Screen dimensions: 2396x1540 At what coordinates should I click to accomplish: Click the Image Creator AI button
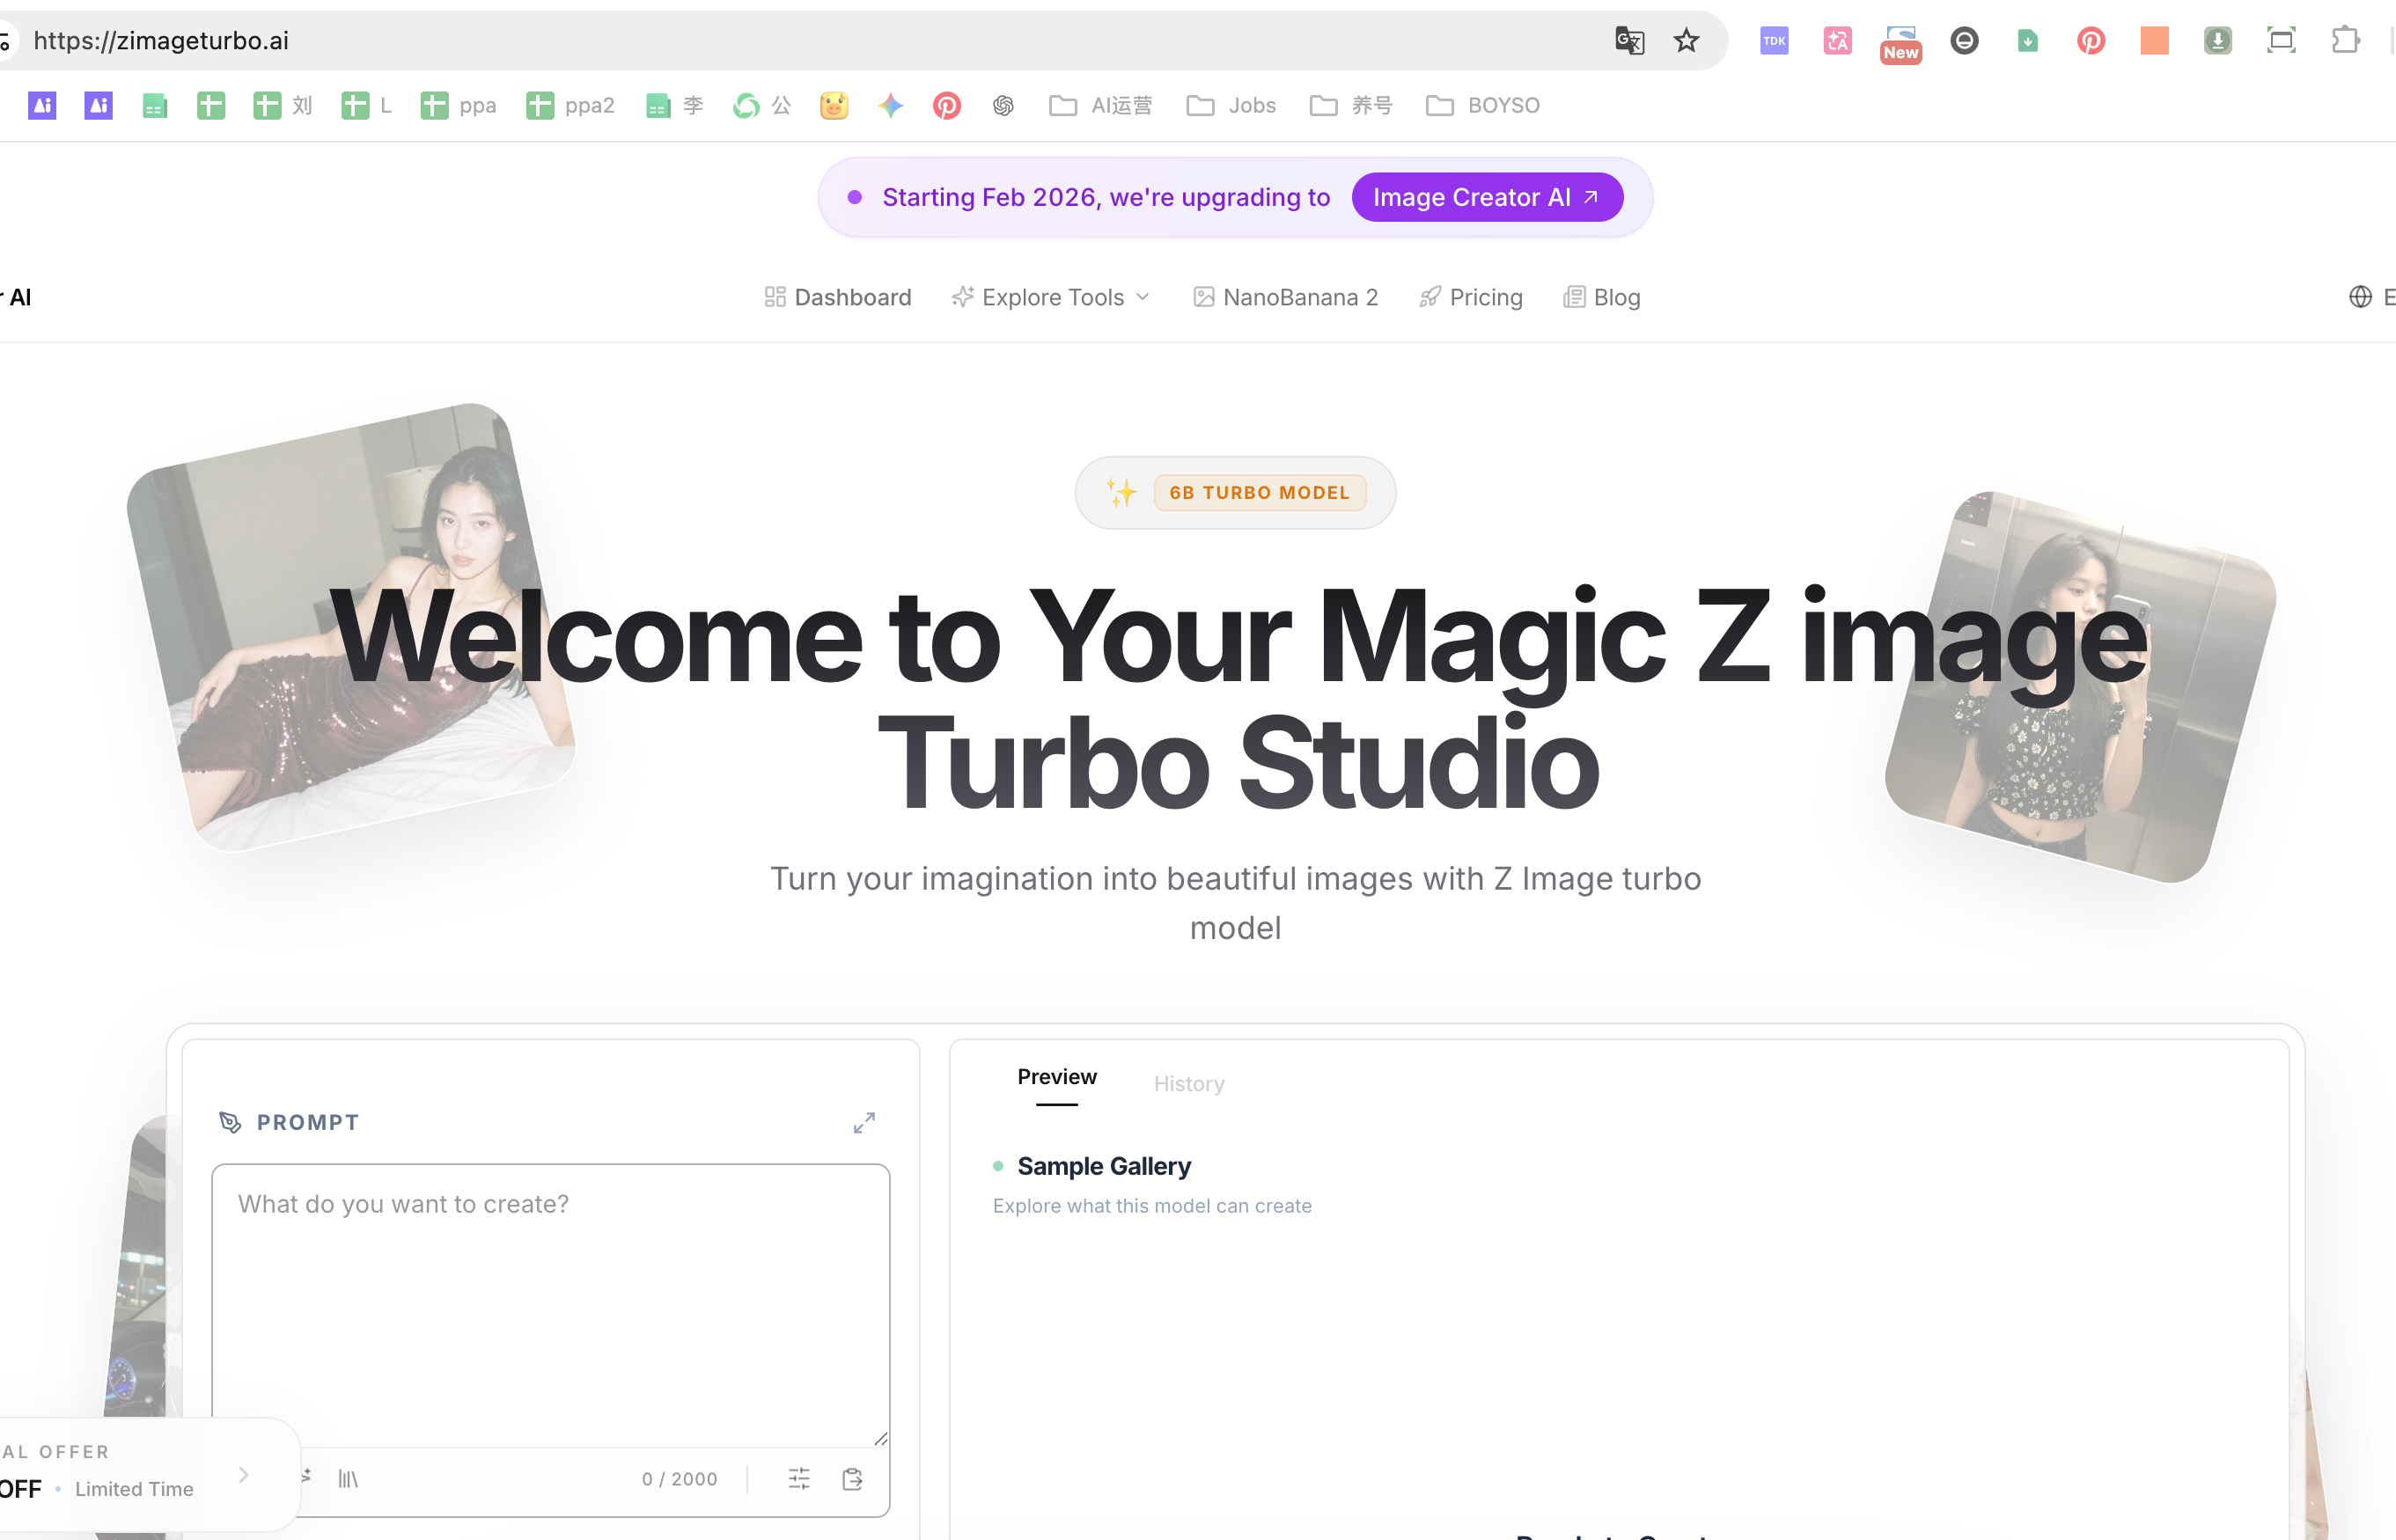1487,196
